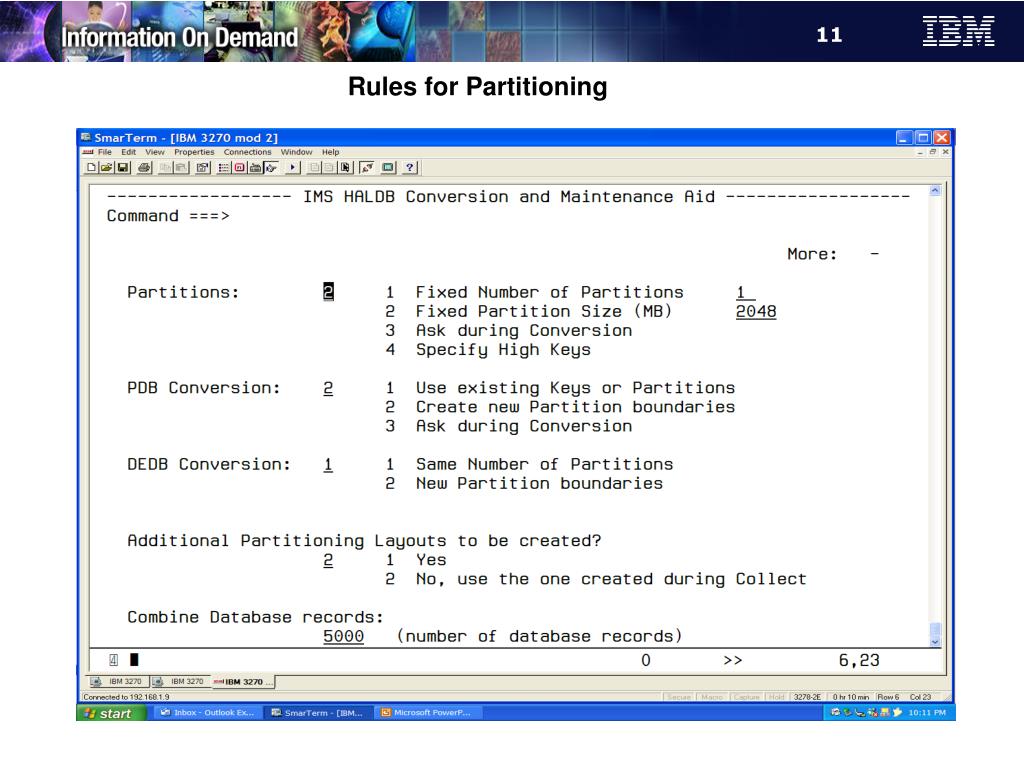
Task: Click the 'More:' indicator text
Action: point(812,254)
